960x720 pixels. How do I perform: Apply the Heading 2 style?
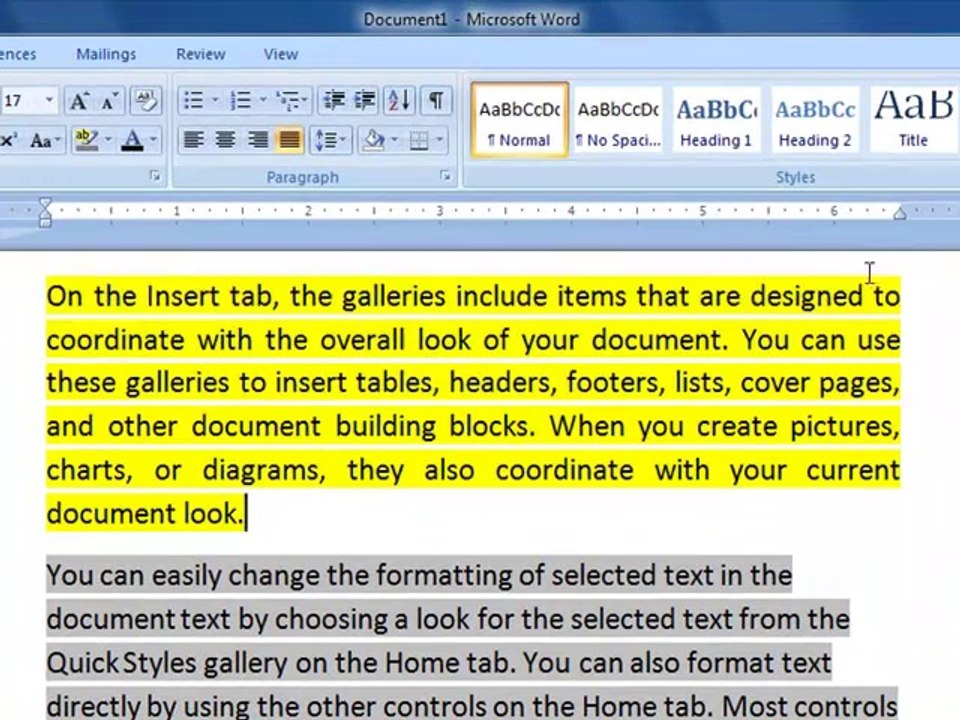click(x=815, y=121)
